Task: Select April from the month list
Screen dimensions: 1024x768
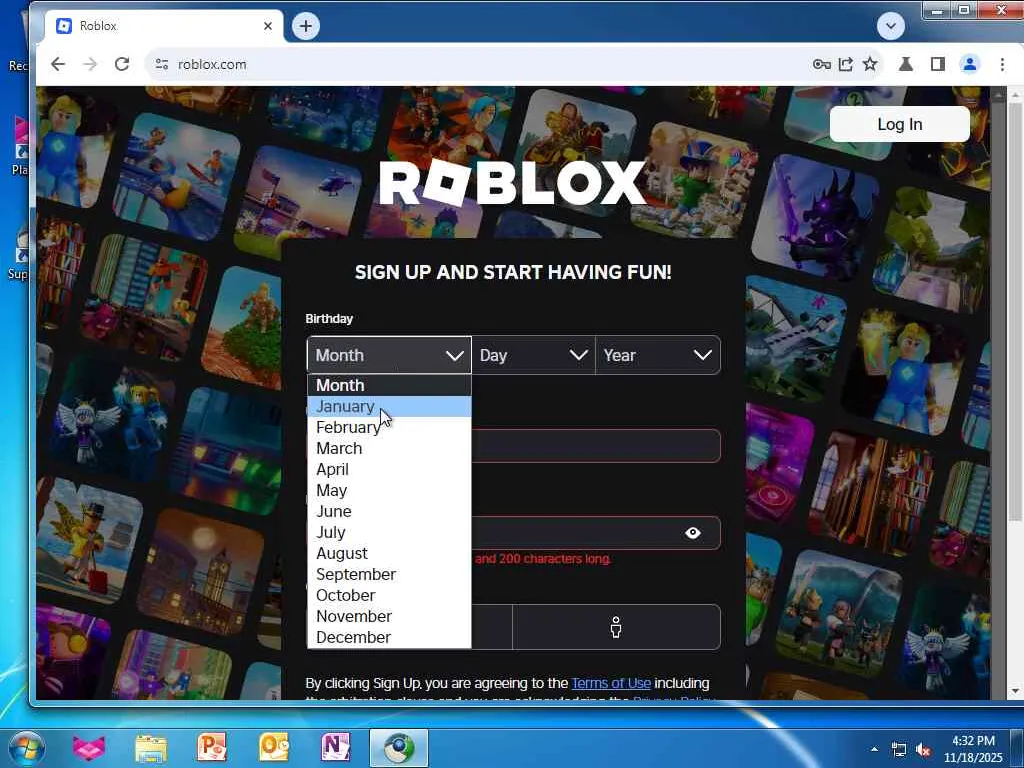Action: 389,469
